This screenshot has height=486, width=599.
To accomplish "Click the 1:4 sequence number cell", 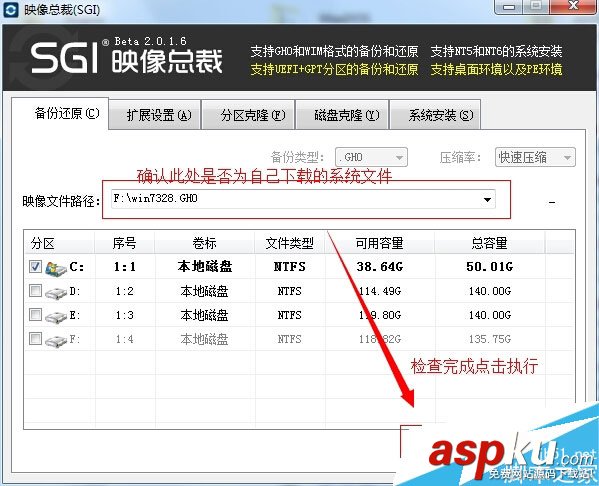I will click(125, 339).
